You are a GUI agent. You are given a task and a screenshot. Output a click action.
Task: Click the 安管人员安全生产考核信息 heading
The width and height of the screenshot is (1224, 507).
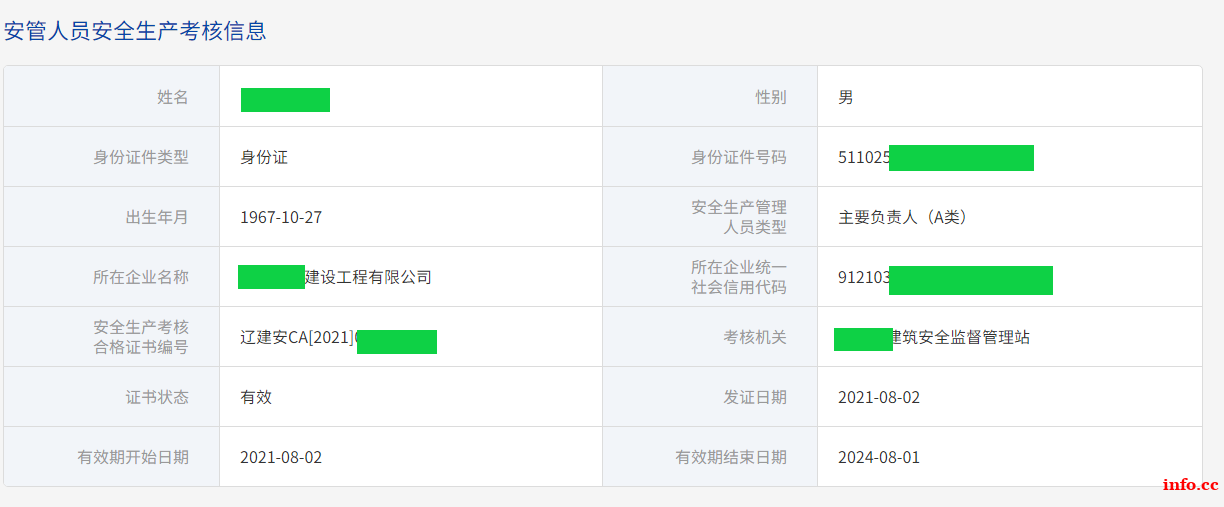click(x=136, y=30)
